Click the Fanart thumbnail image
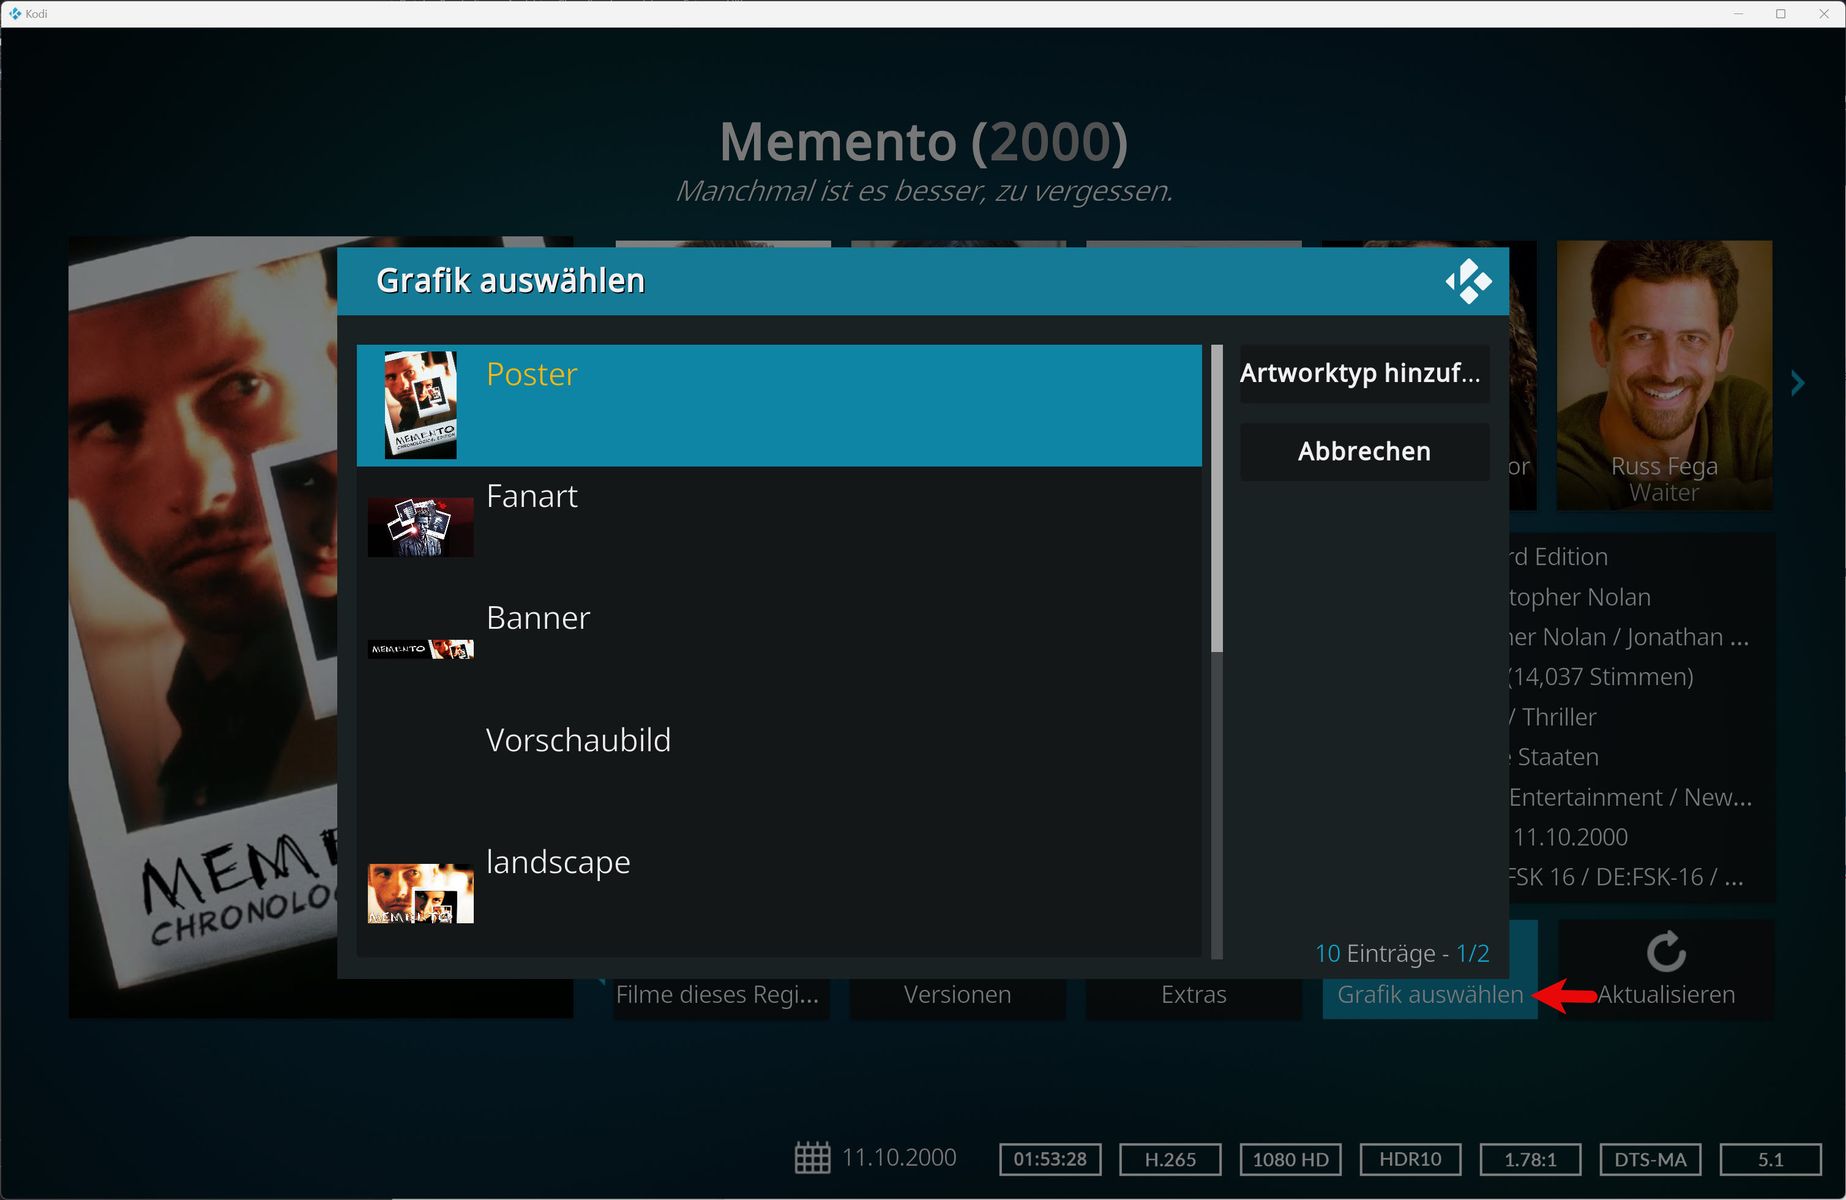1846x1200 pixels. pos(421,527)
